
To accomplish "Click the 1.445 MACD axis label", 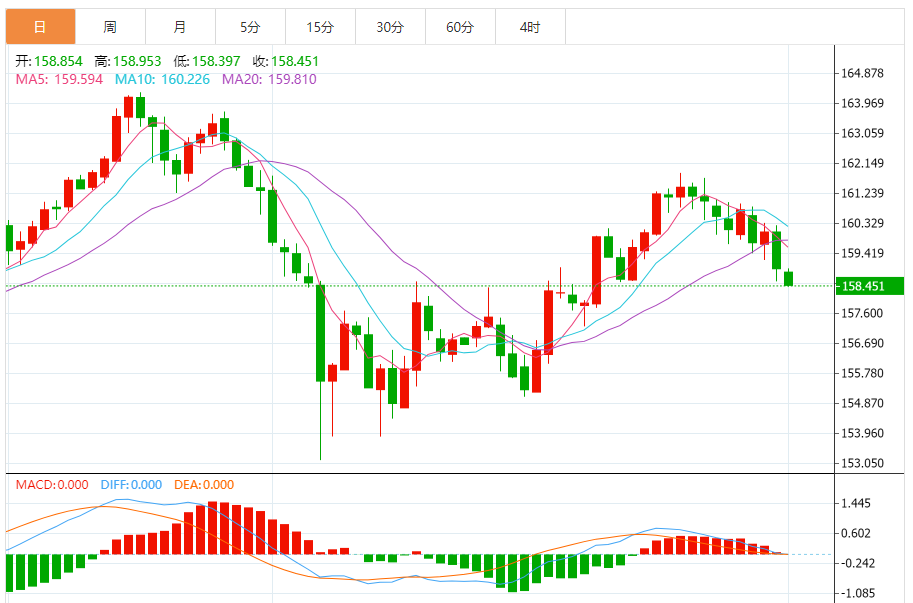I will [856, 503].
